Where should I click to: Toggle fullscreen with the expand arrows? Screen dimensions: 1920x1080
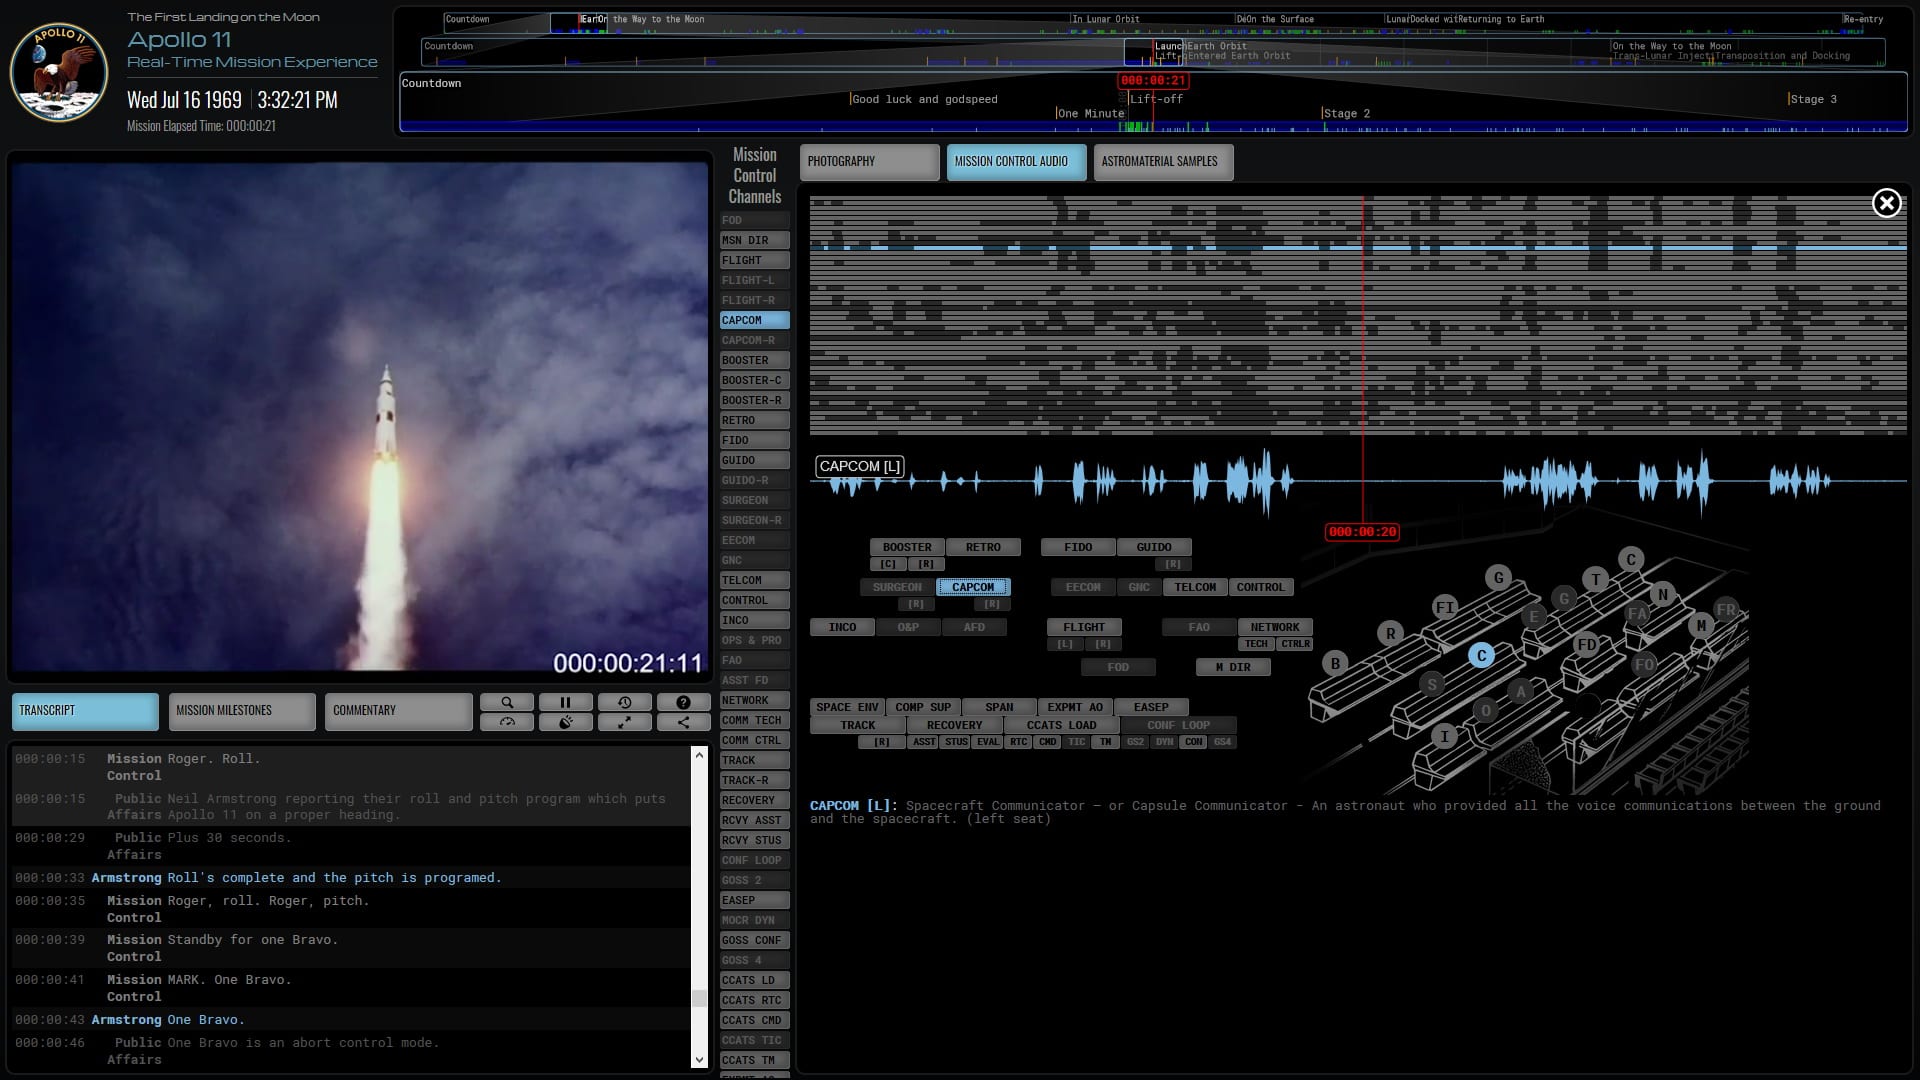624,722
